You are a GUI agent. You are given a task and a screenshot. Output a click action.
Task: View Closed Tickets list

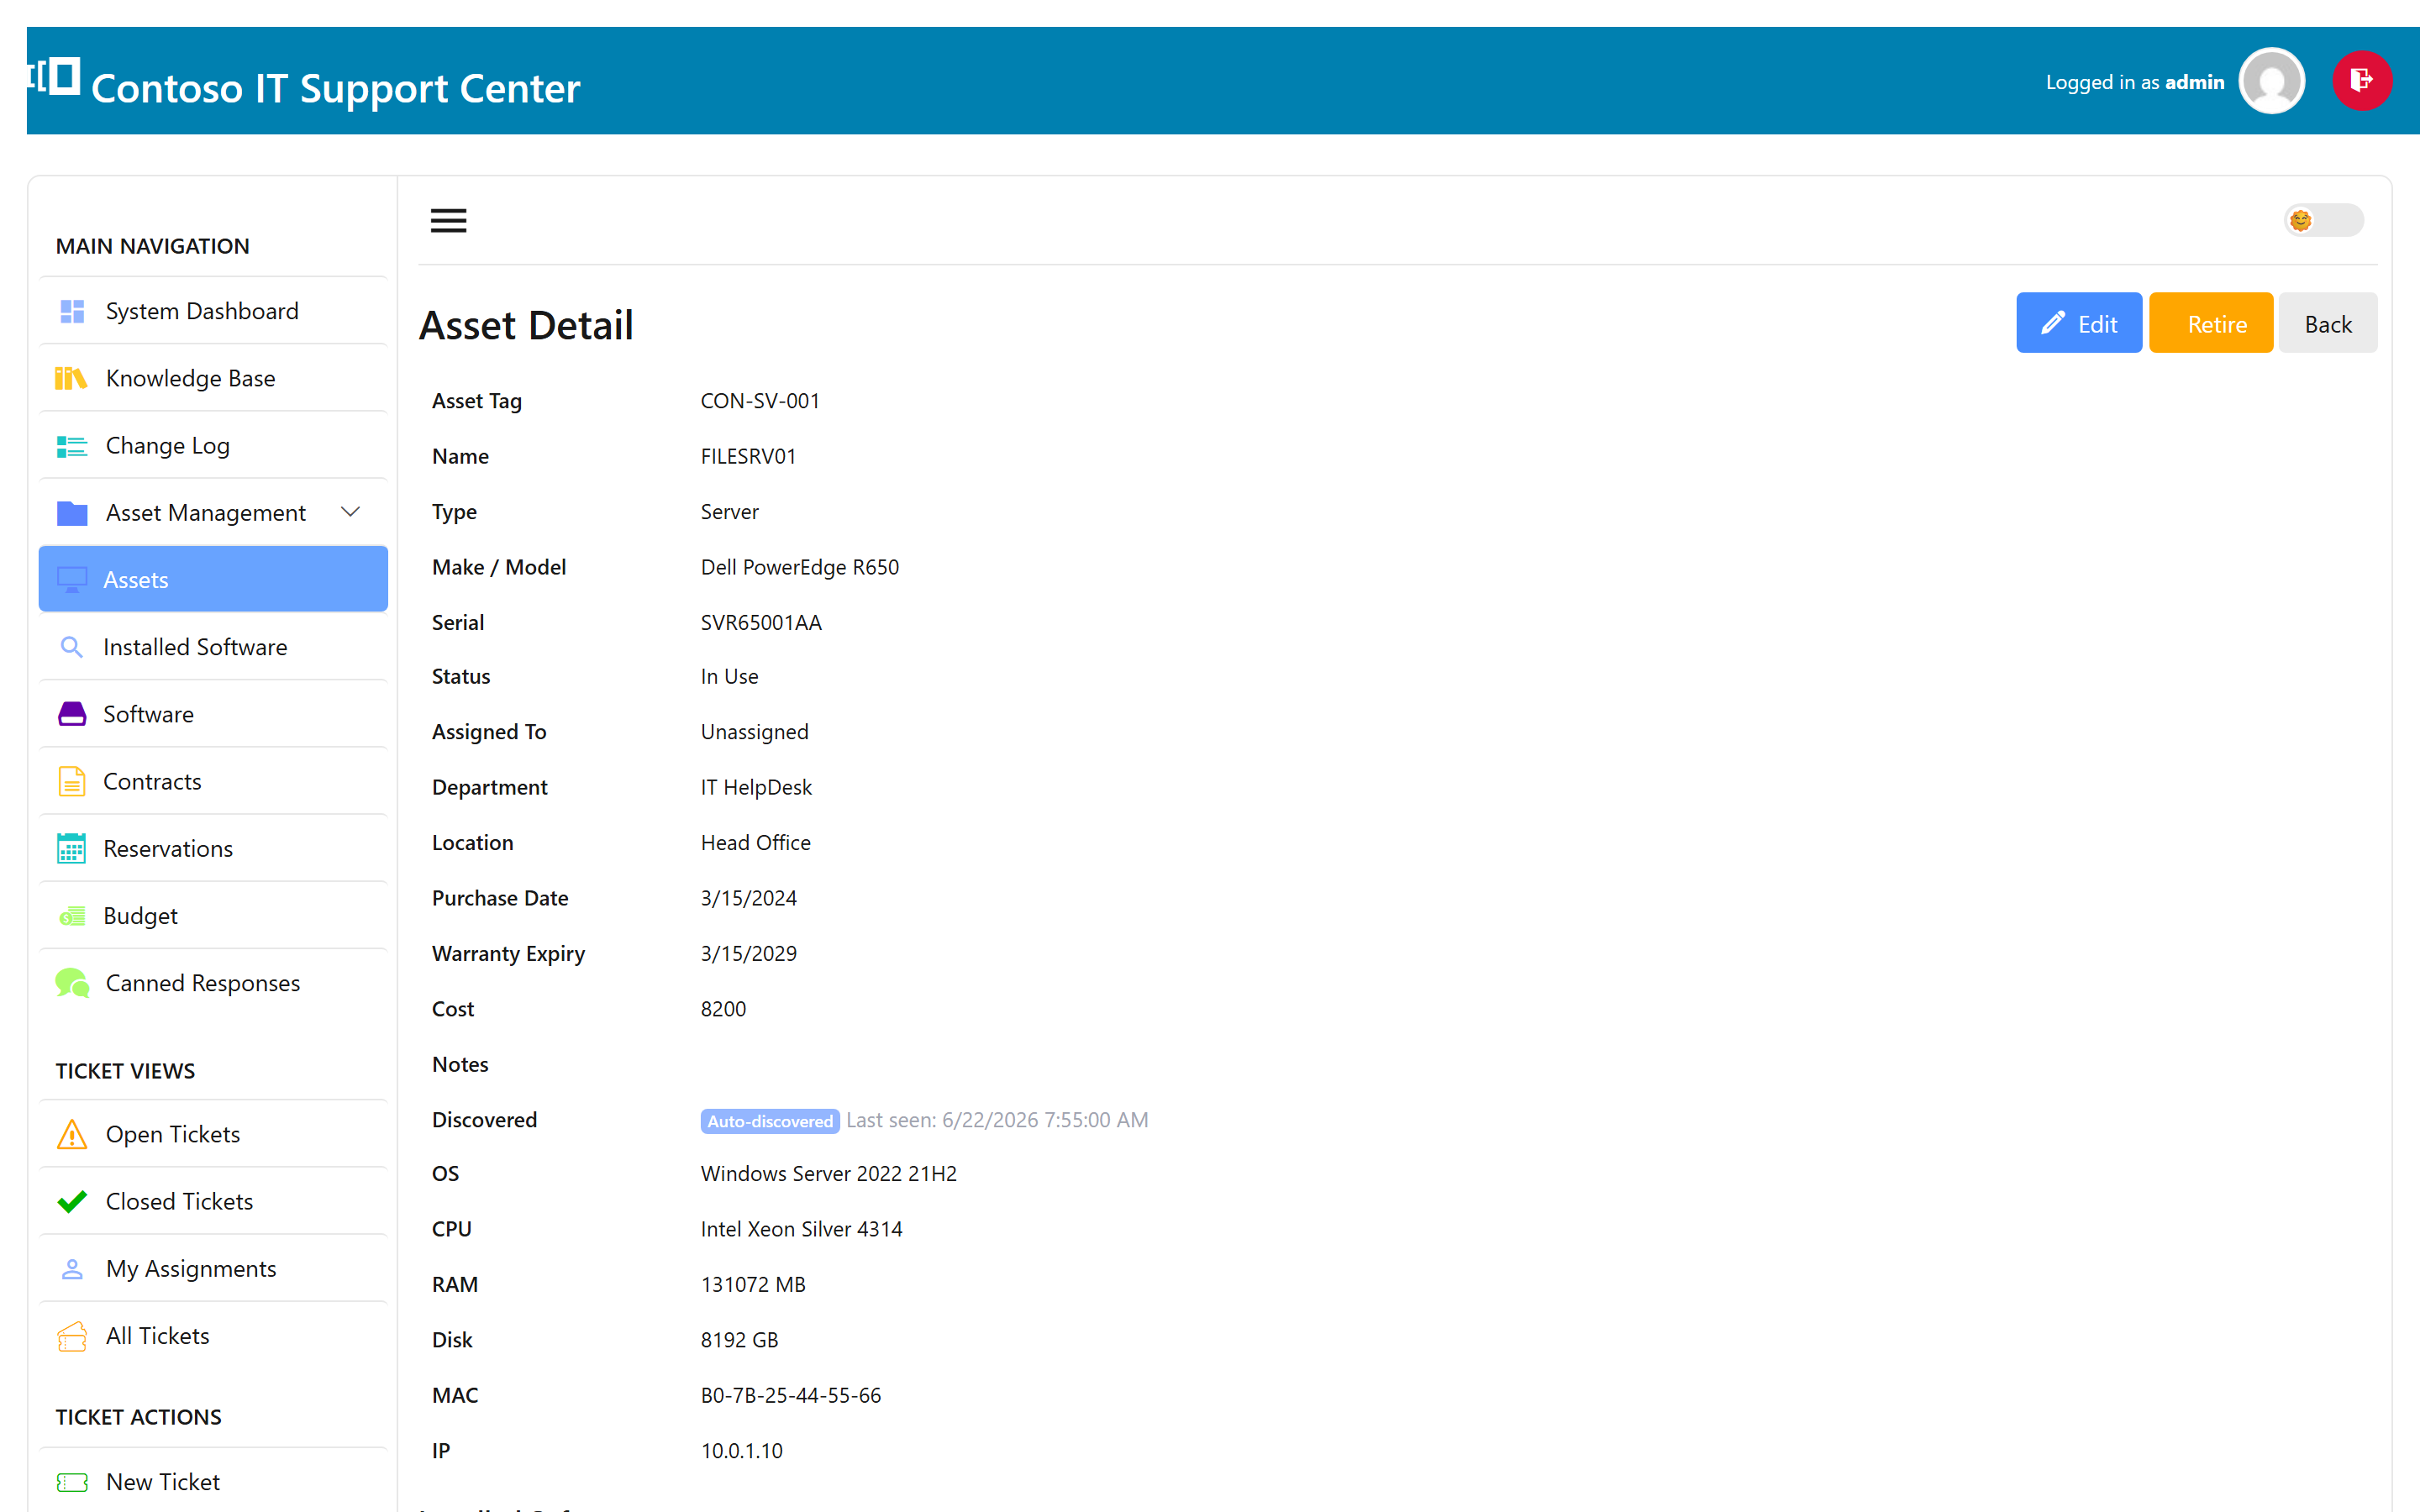[x=213, y=1201]
